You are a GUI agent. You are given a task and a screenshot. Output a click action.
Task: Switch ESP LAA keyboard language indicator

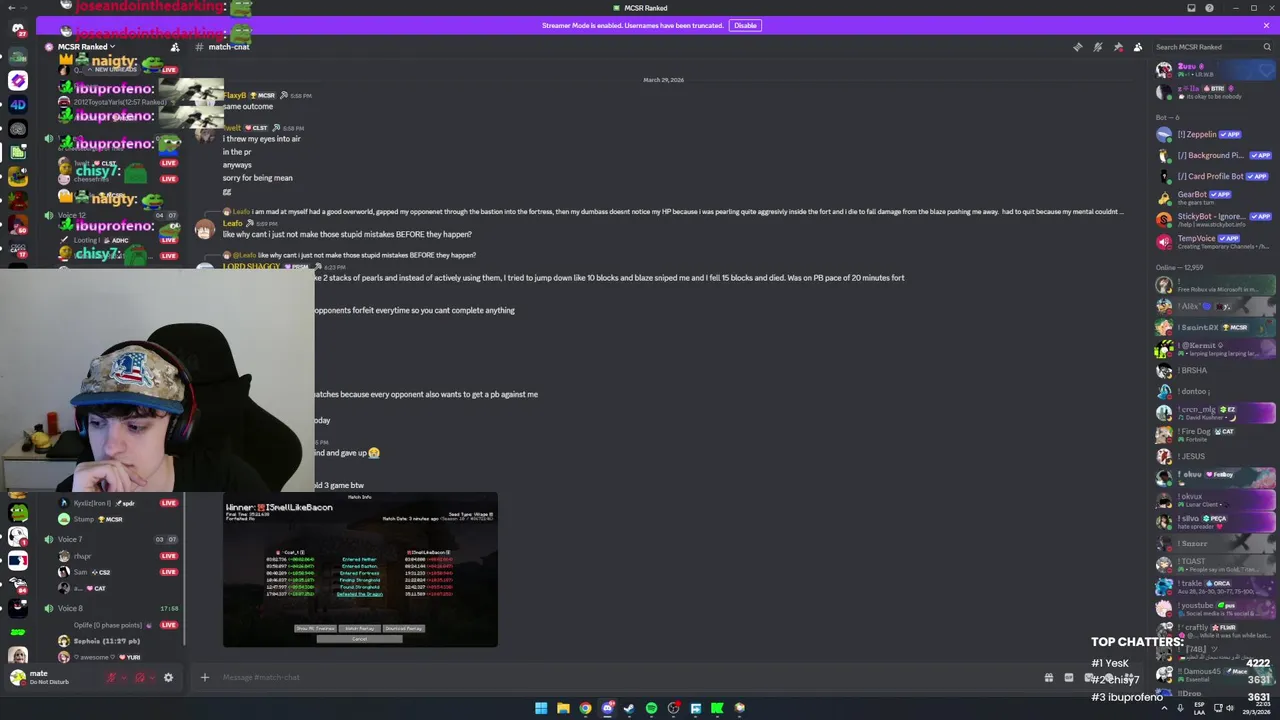click(1200, 708)
